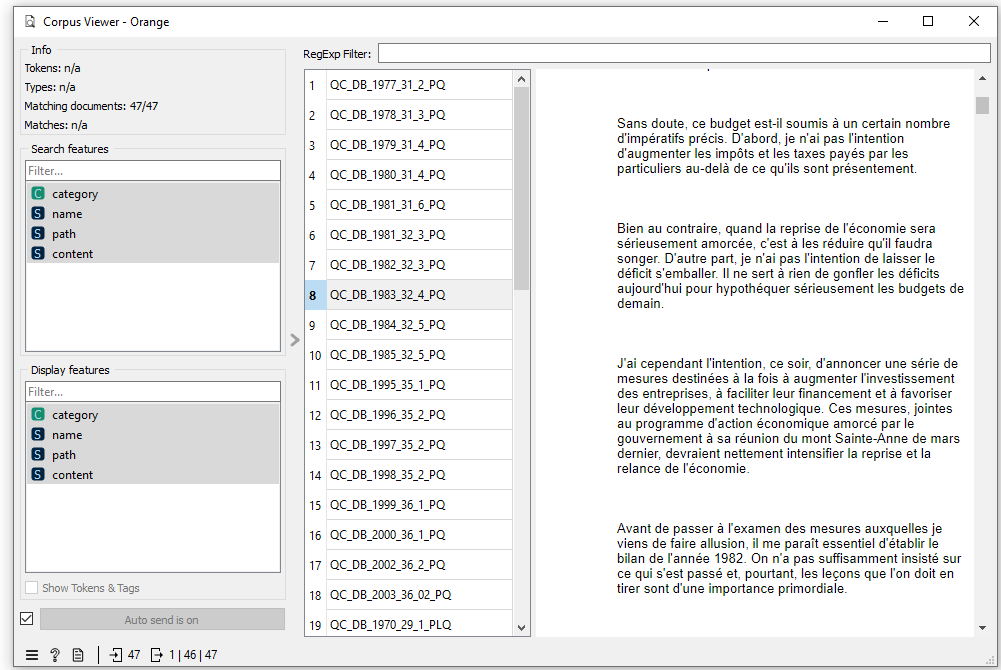Click the Search features filter box
1001x670 pixels.
(x=153, y=171)
